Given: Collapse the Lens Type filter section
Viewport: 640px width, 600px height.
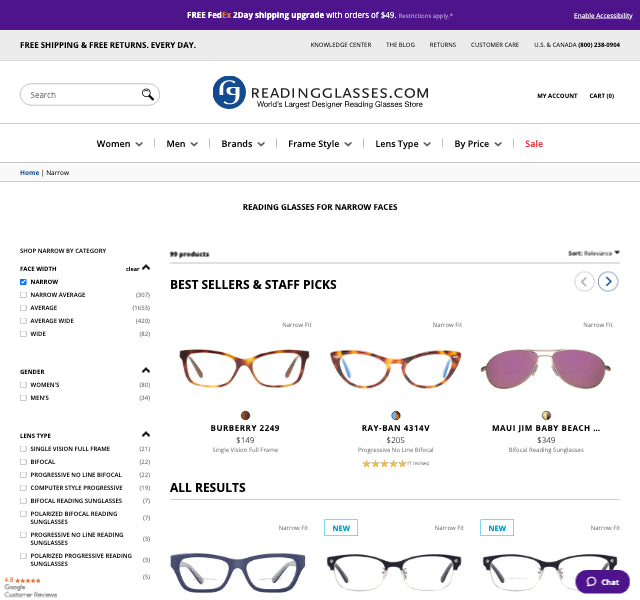Looking at the screenshot, I should pyautogui.click(x=146, y=435).
